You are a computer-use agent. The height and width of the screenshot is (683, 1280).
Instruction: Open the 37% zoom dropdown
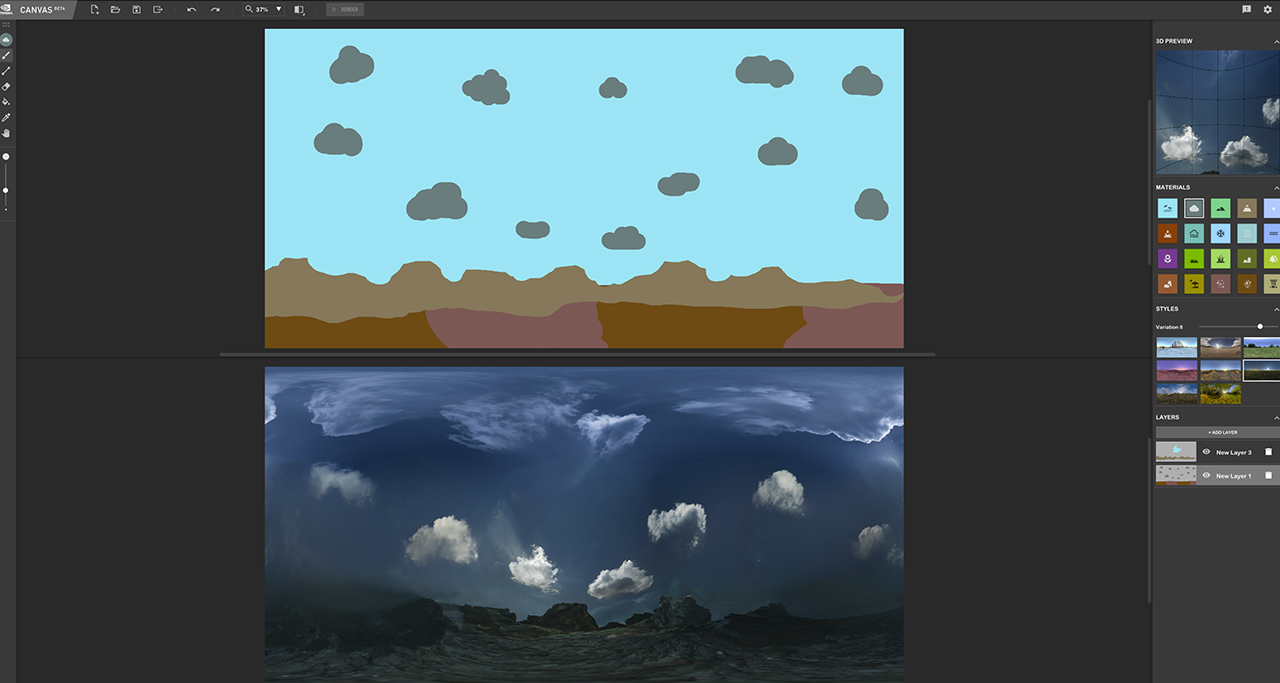pos(278,9)
